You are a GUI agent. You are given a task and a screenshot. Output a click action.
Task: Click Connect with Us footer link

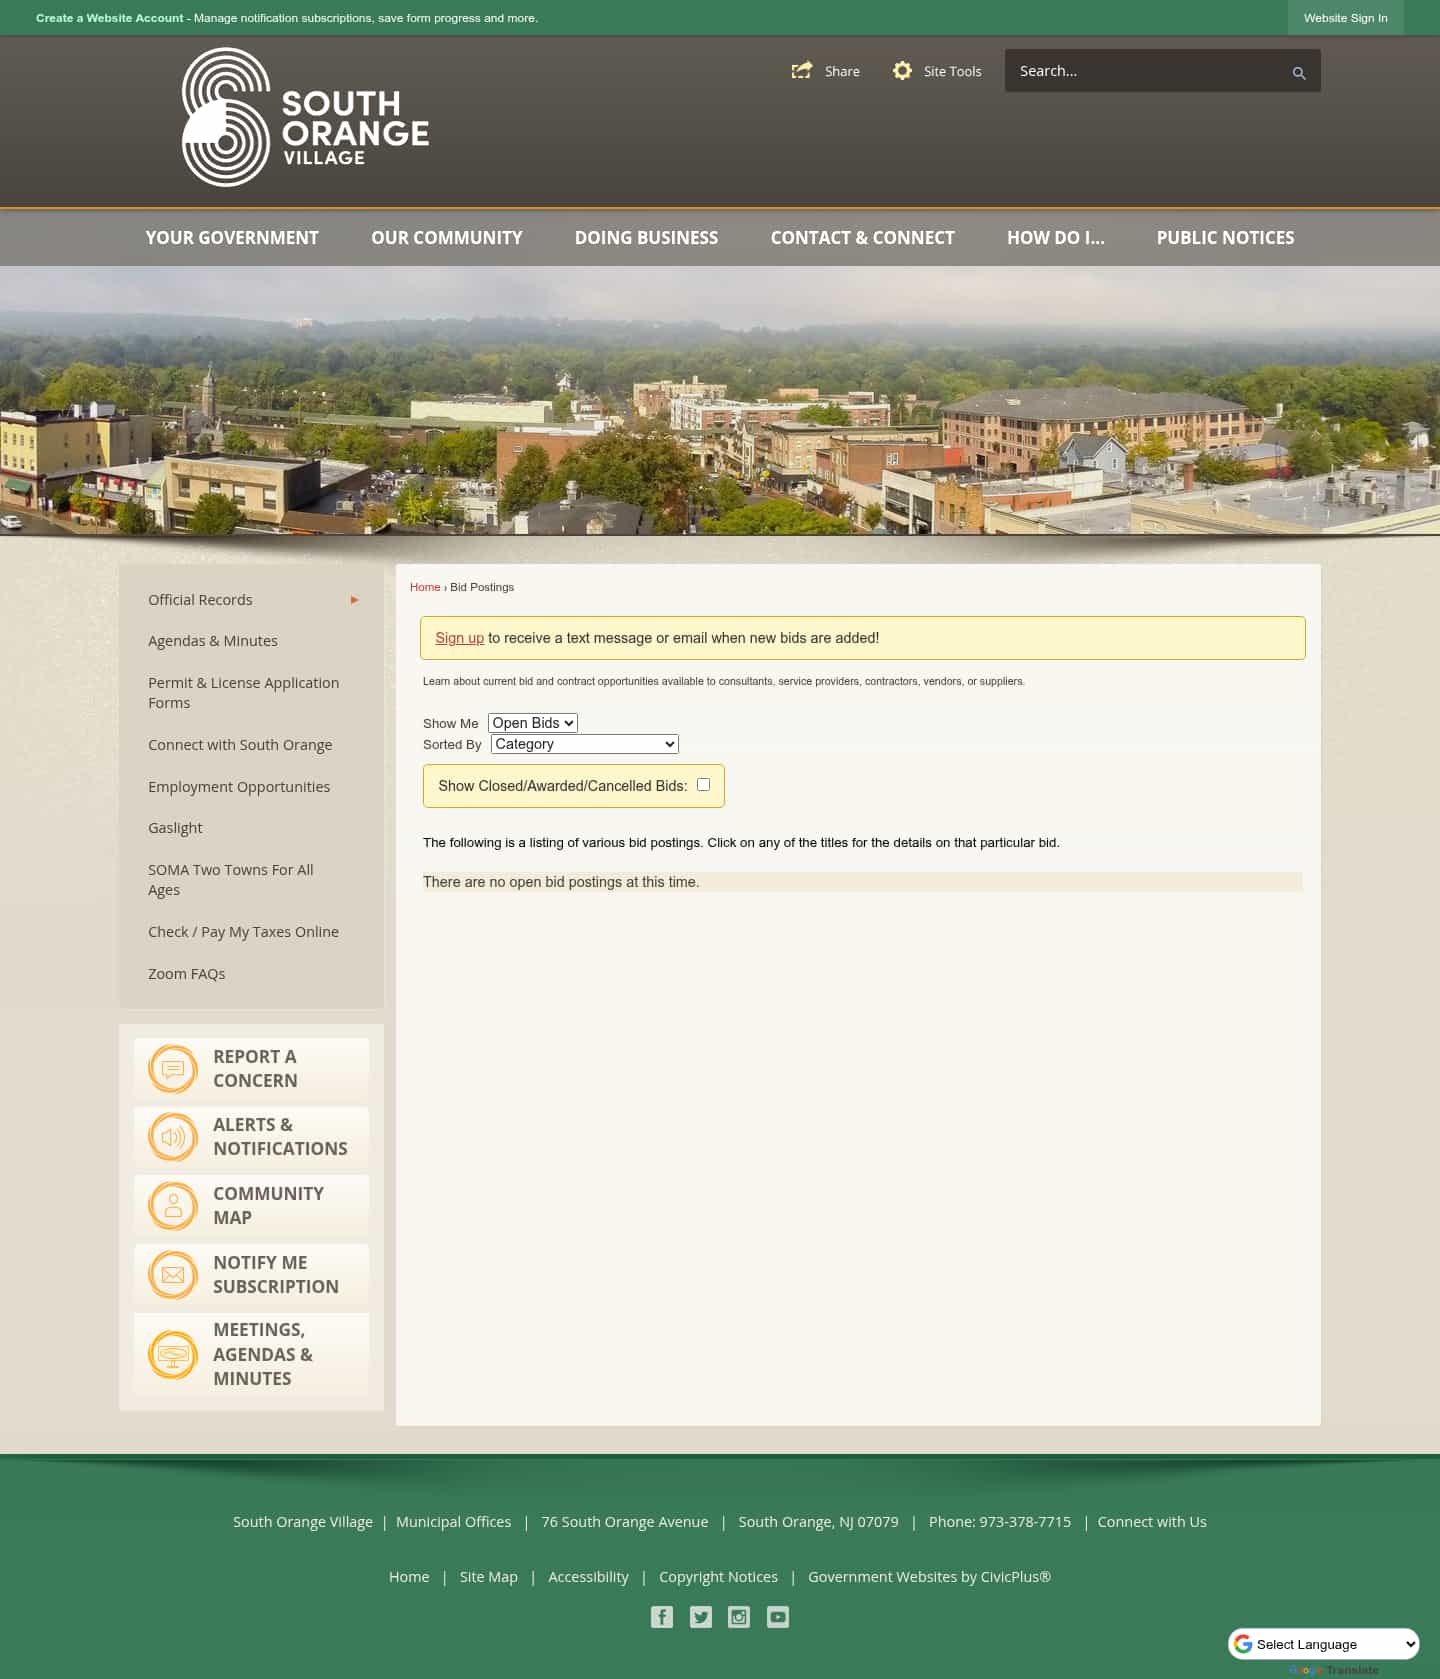[1152, 1522]
